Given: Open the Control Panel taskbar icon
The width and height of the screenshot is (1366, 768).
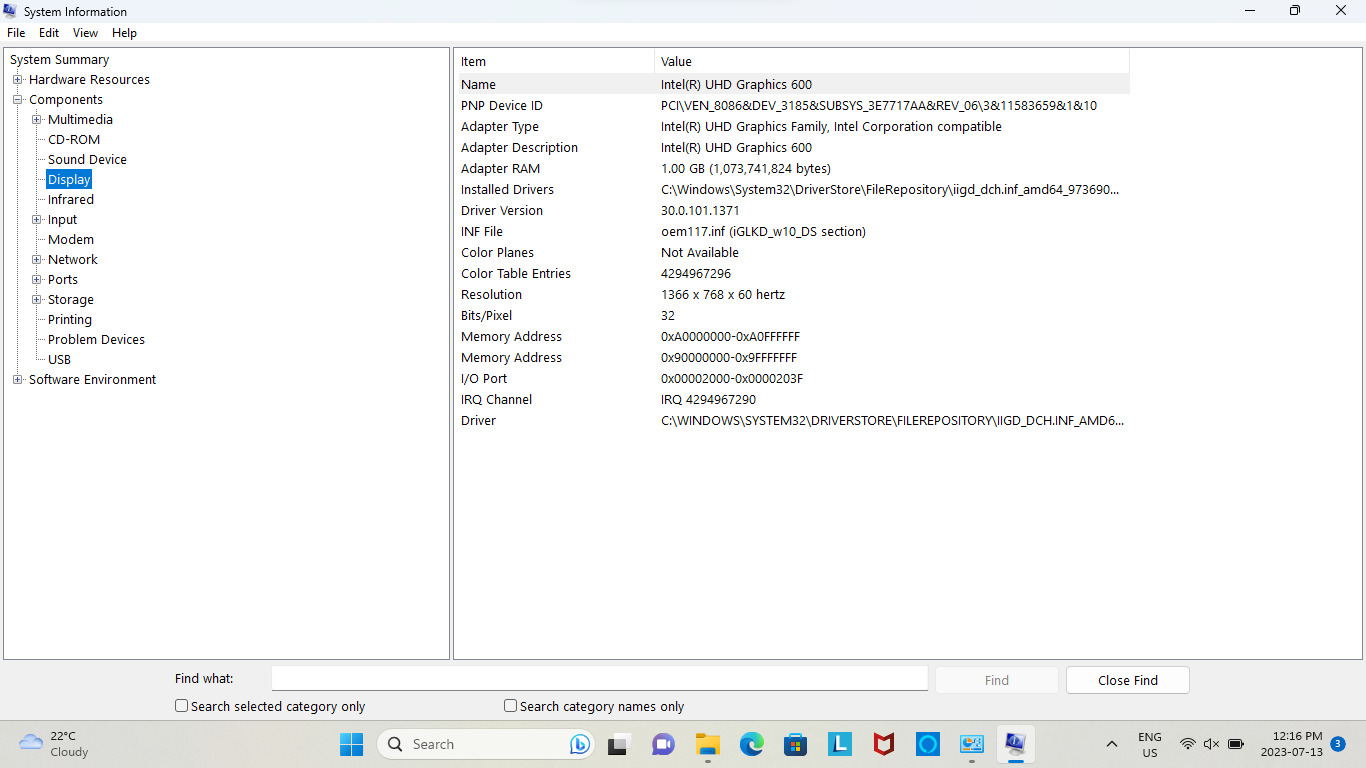Looking at the screenshot, I should click(972, 744).
